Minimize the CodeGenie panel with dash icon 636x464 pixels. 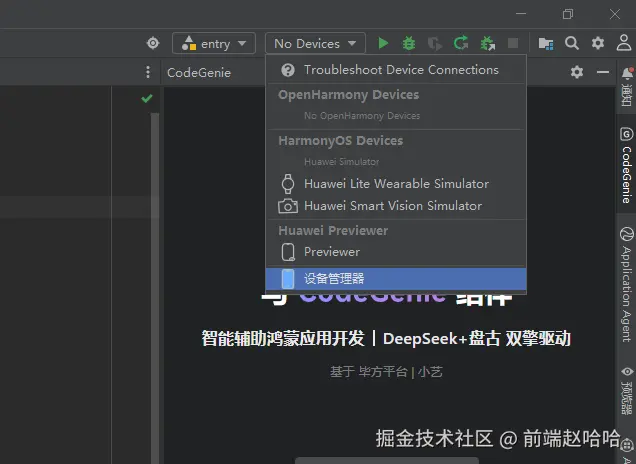click(x=603, y=72)
